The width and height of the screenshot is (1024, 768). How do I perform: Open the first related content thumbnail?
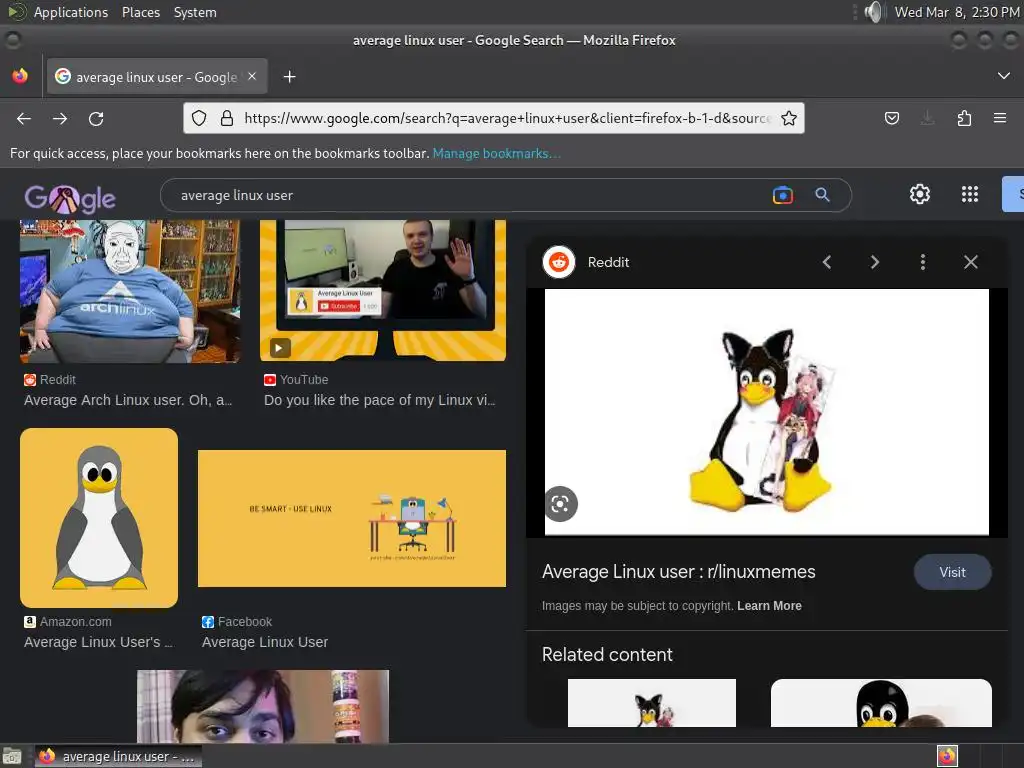pos(652,703)
